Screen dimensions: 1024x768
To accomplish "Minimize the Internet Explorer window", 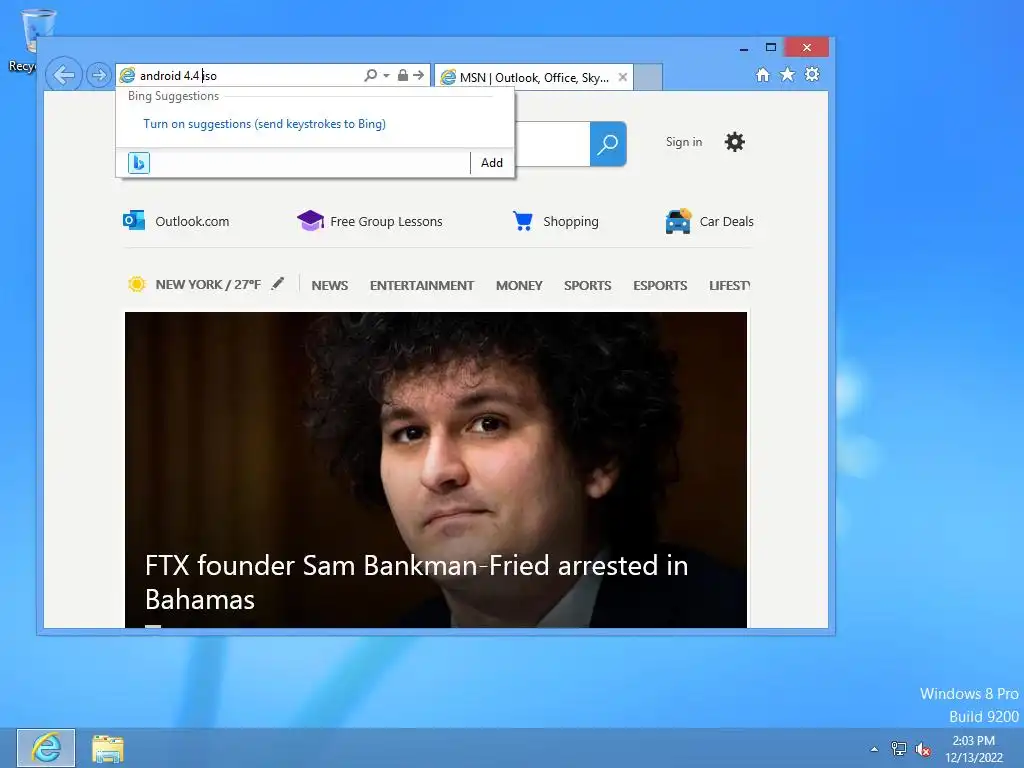I will click(x=744, y=48).
